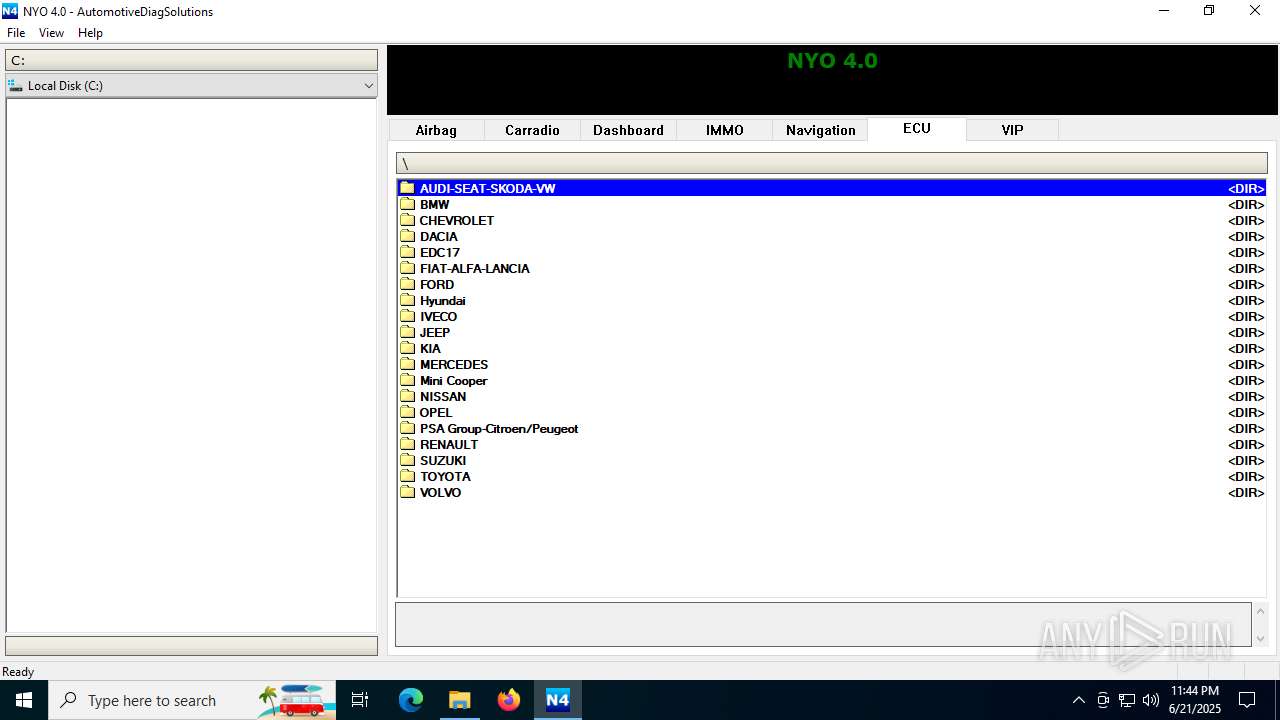Click the taskbar search box
The image size is (1280, 720).
click(x=192, y=700)
